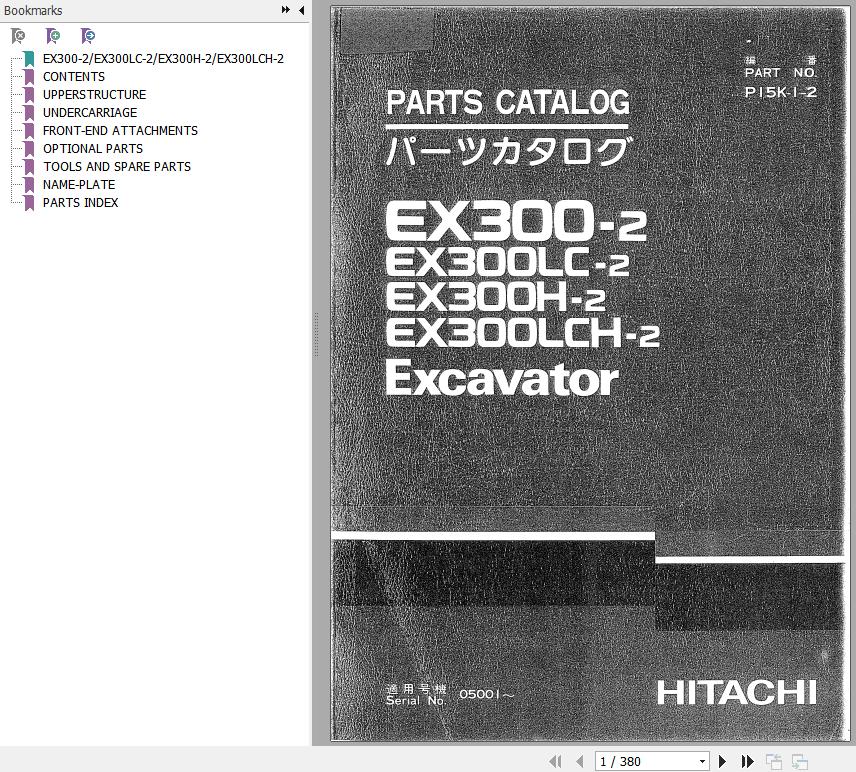
Task: Expand the bookmarks panel options arrows
Action: pyautogui.click(x=286, y=10)
